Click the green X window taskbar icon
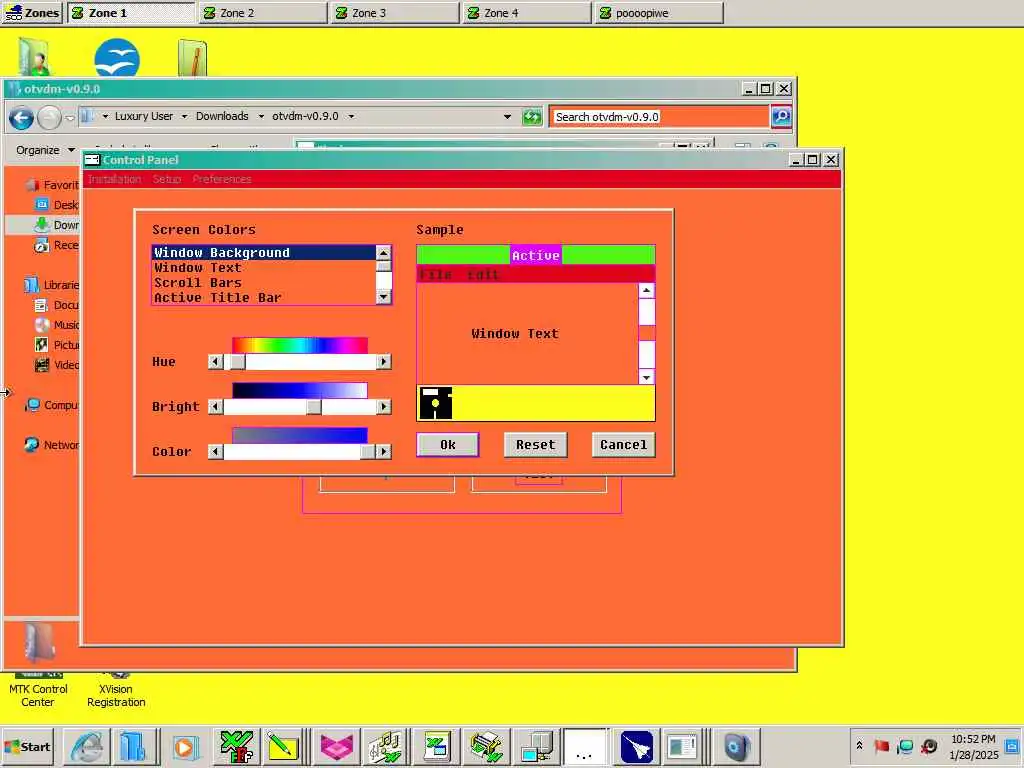This screenshot has width=1024, height=768. coord(436,746)
